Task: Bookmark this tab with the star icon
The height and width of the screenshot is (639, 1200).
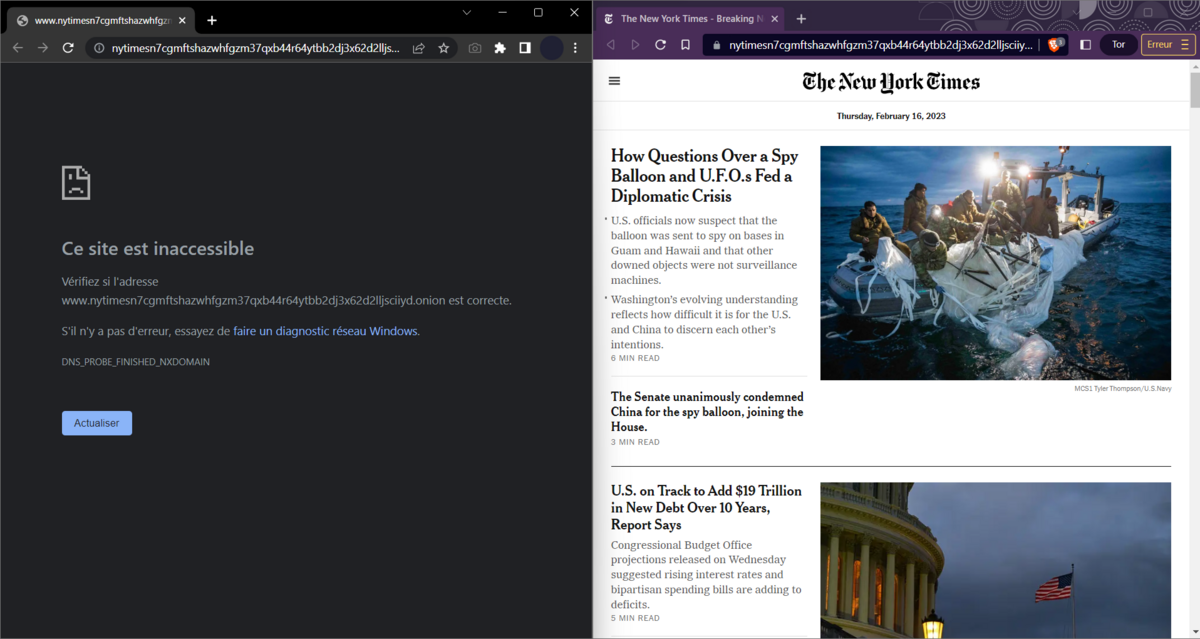Action: (x=443, y=47)
